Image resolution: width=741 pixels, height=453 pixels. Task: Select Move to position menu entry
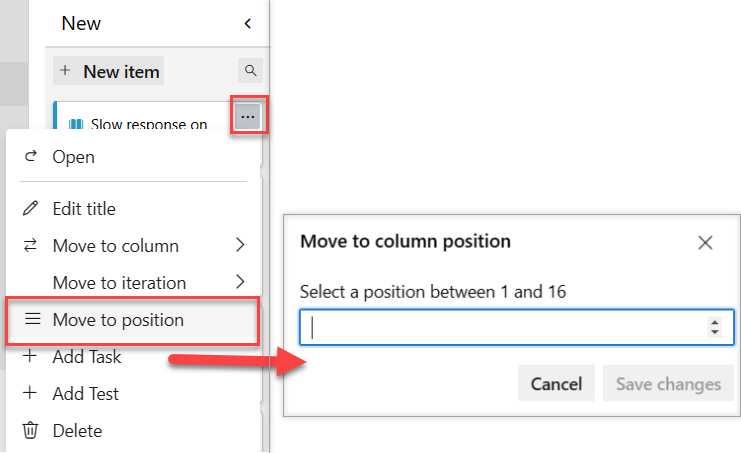pos(133,320)
